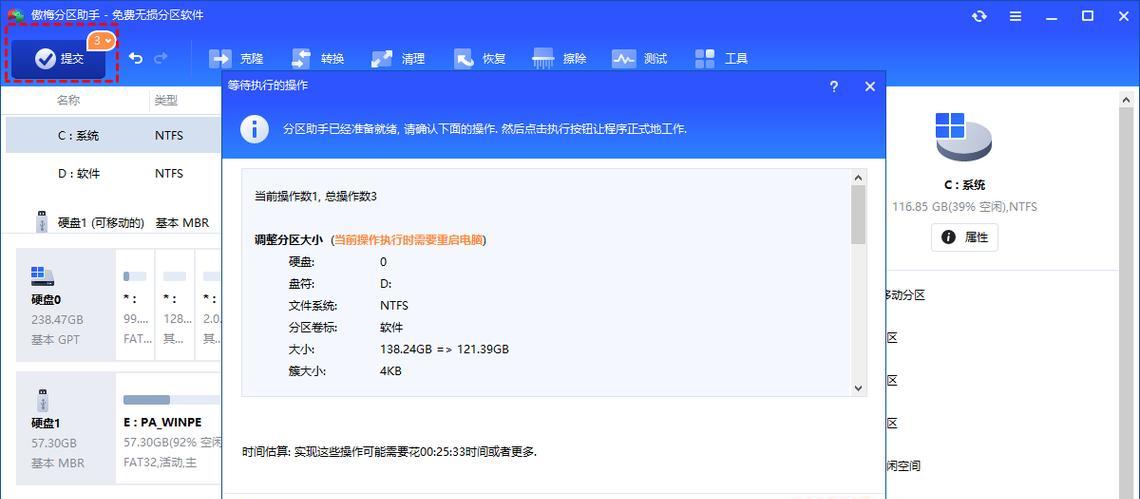Image resolution: width=1140 pixels, height=499 pixels.
Task: Click the 138.24GB => 121.39GB size value
Action: tap(444, 349)
